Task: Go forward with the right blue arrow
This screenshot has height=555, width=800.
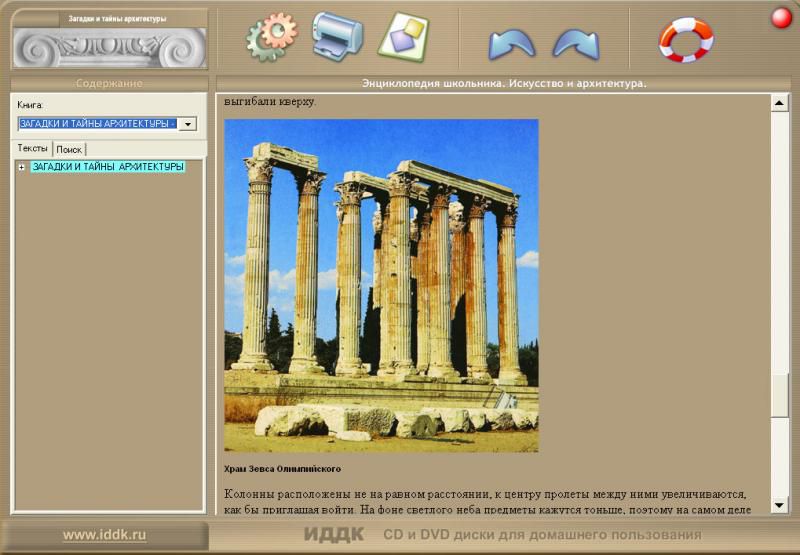Action: (576, 43)
